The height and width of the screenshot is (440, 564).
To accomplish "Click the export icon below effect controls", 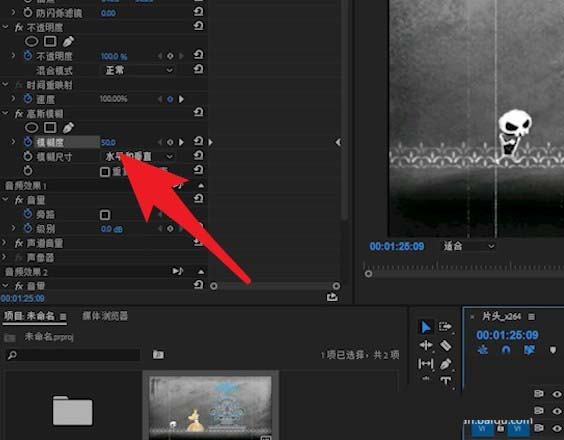I will (332, 297).
